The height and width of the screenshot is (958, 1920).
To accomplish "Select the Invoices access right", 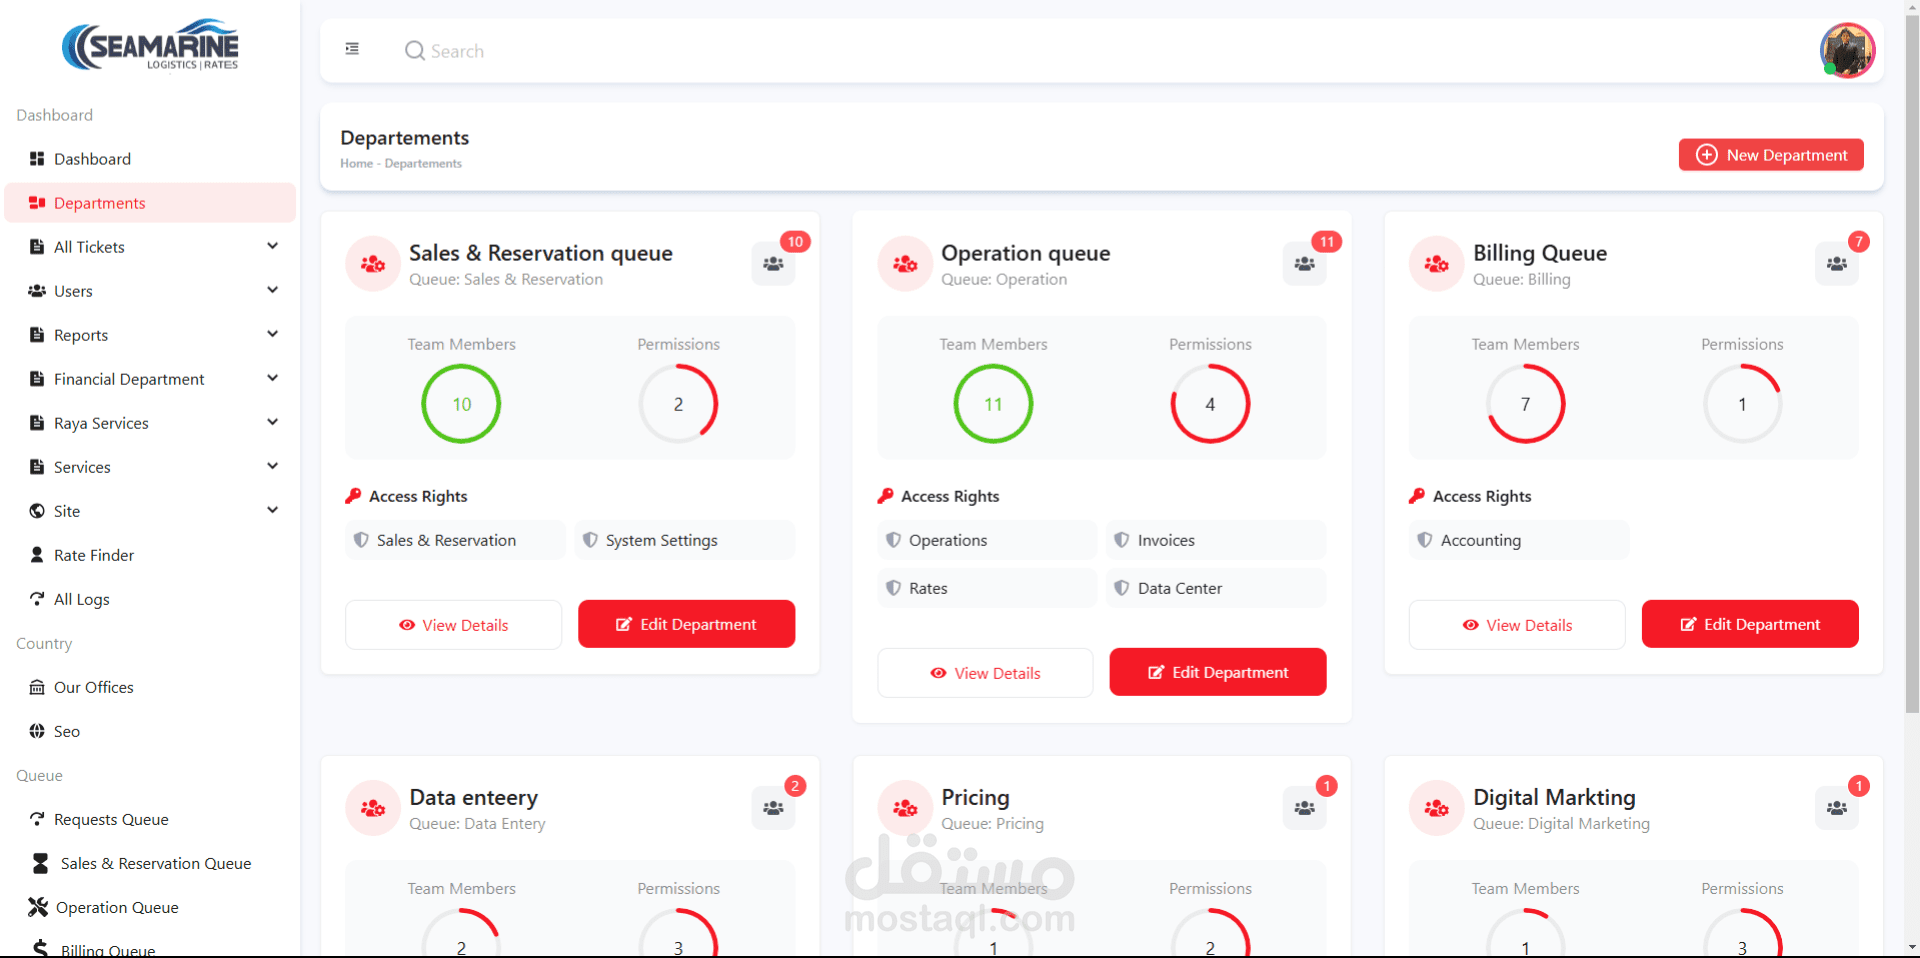I will (x=1217, y=540).
